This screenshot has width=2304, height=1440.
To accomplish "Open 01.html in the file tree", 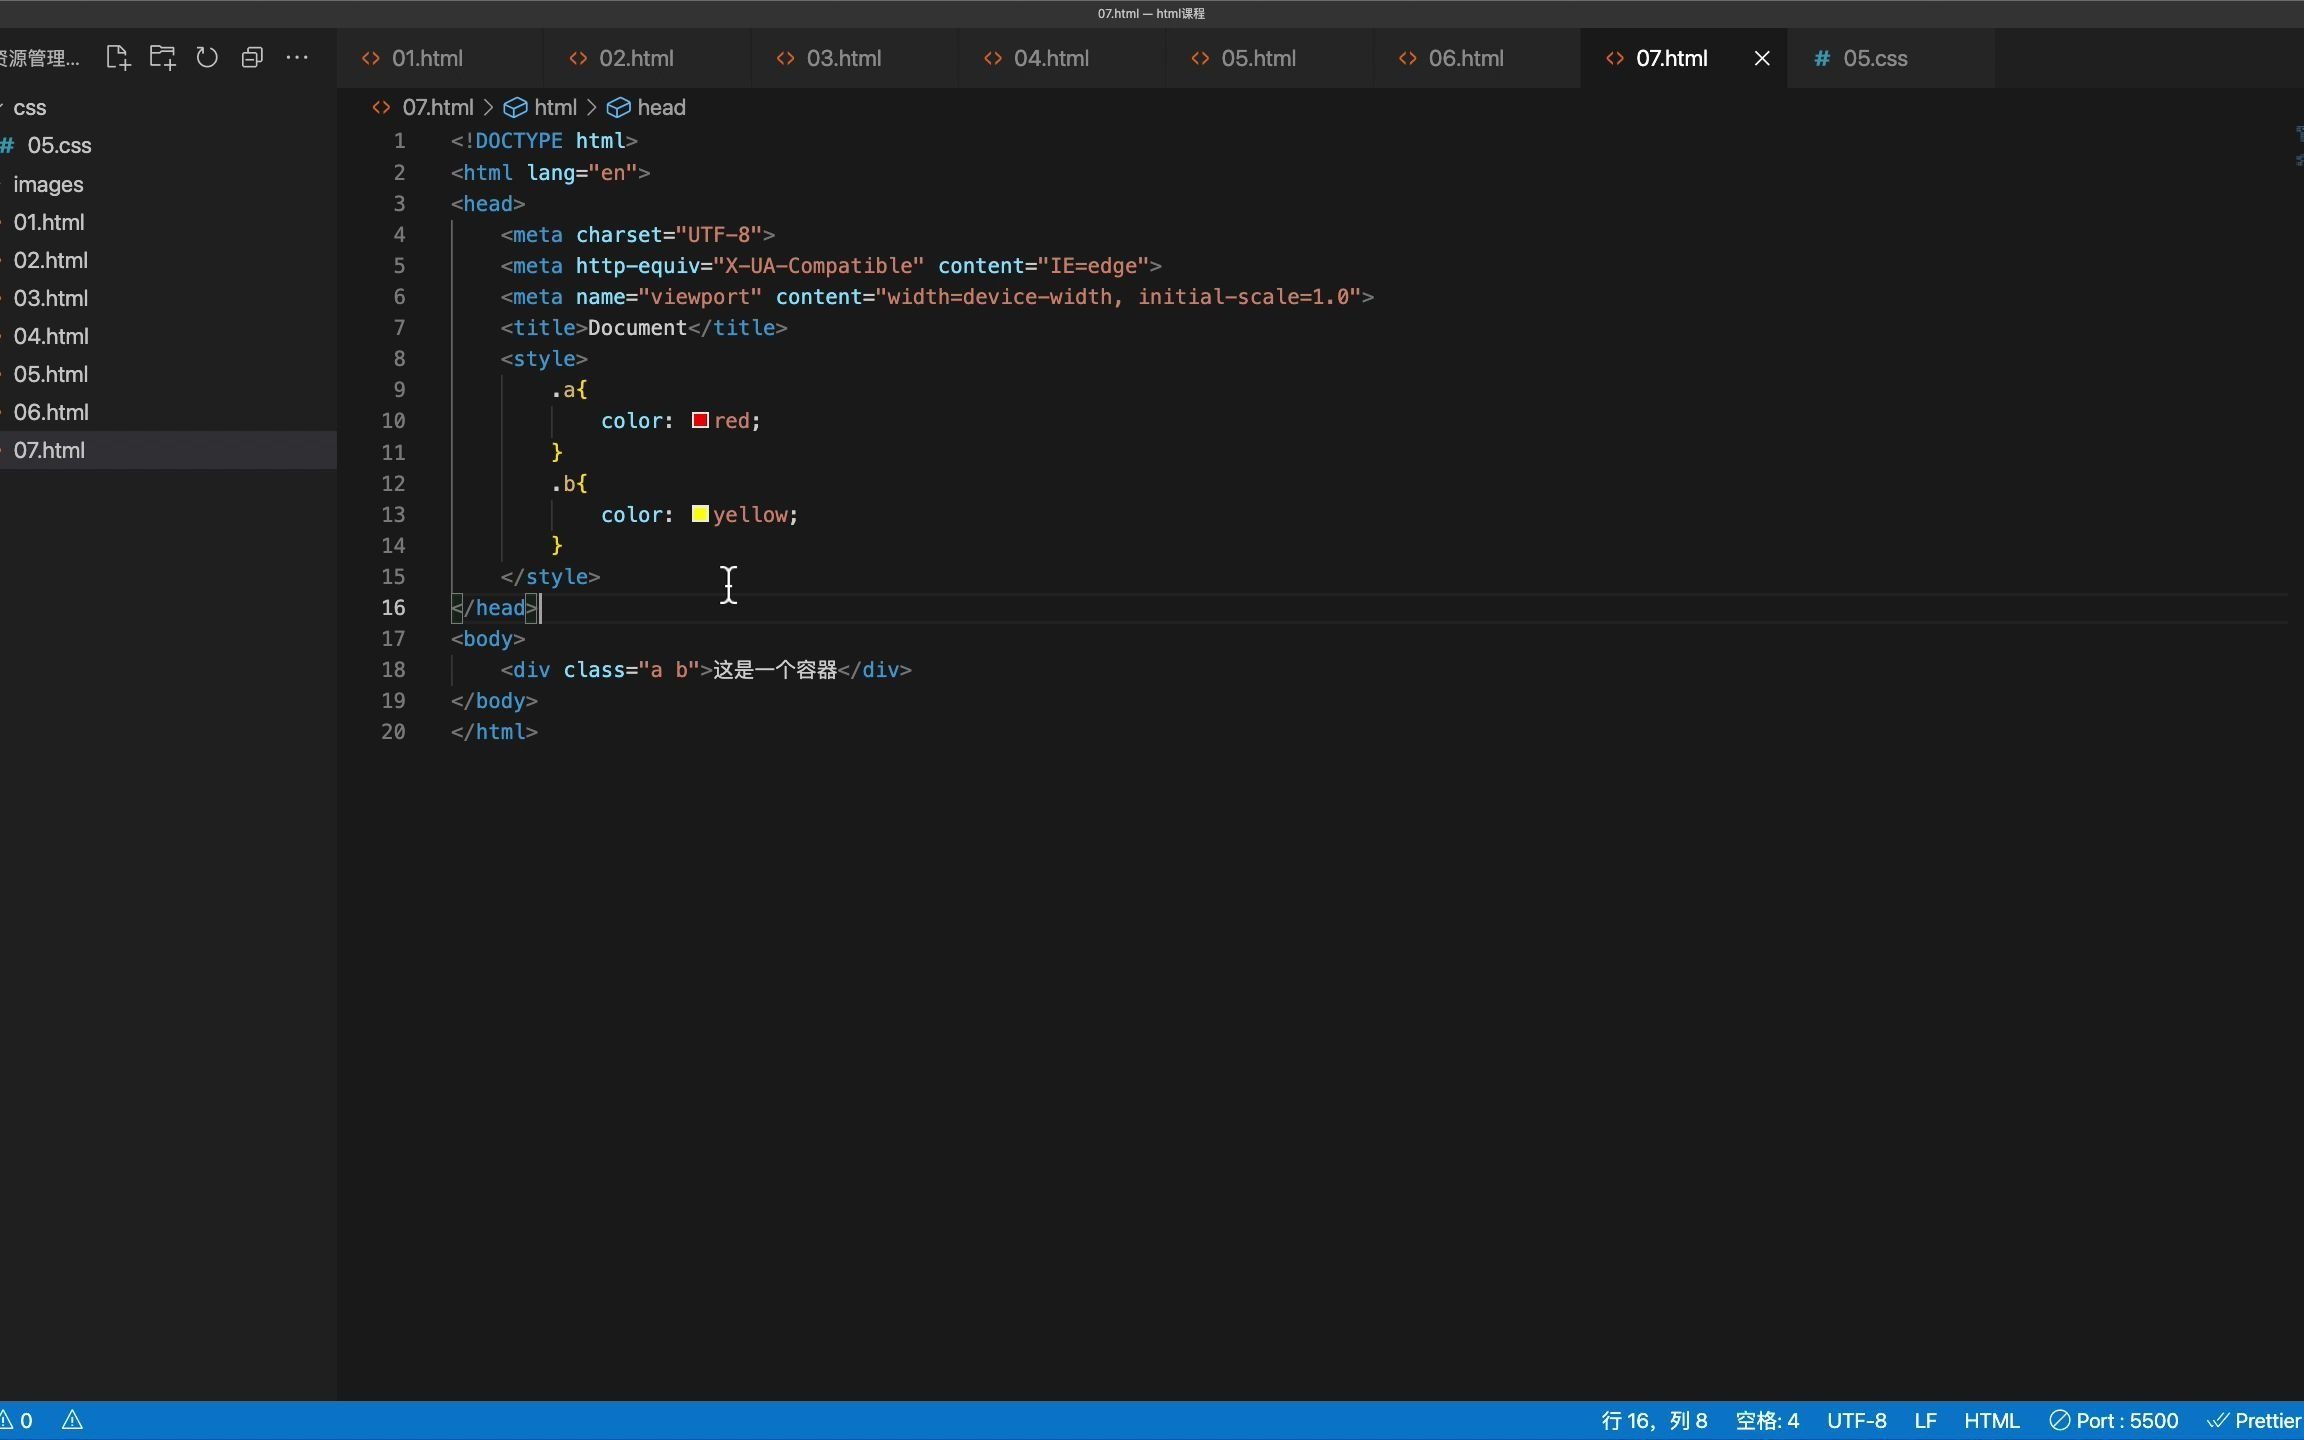I will (168, 222).
